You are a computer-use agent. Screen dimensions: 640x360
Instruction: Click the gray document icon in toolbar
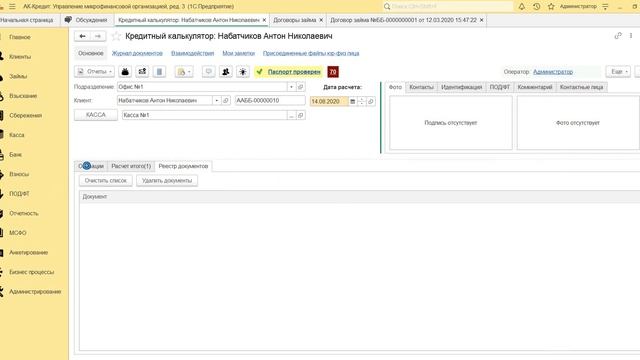click(x=159, y=72)
